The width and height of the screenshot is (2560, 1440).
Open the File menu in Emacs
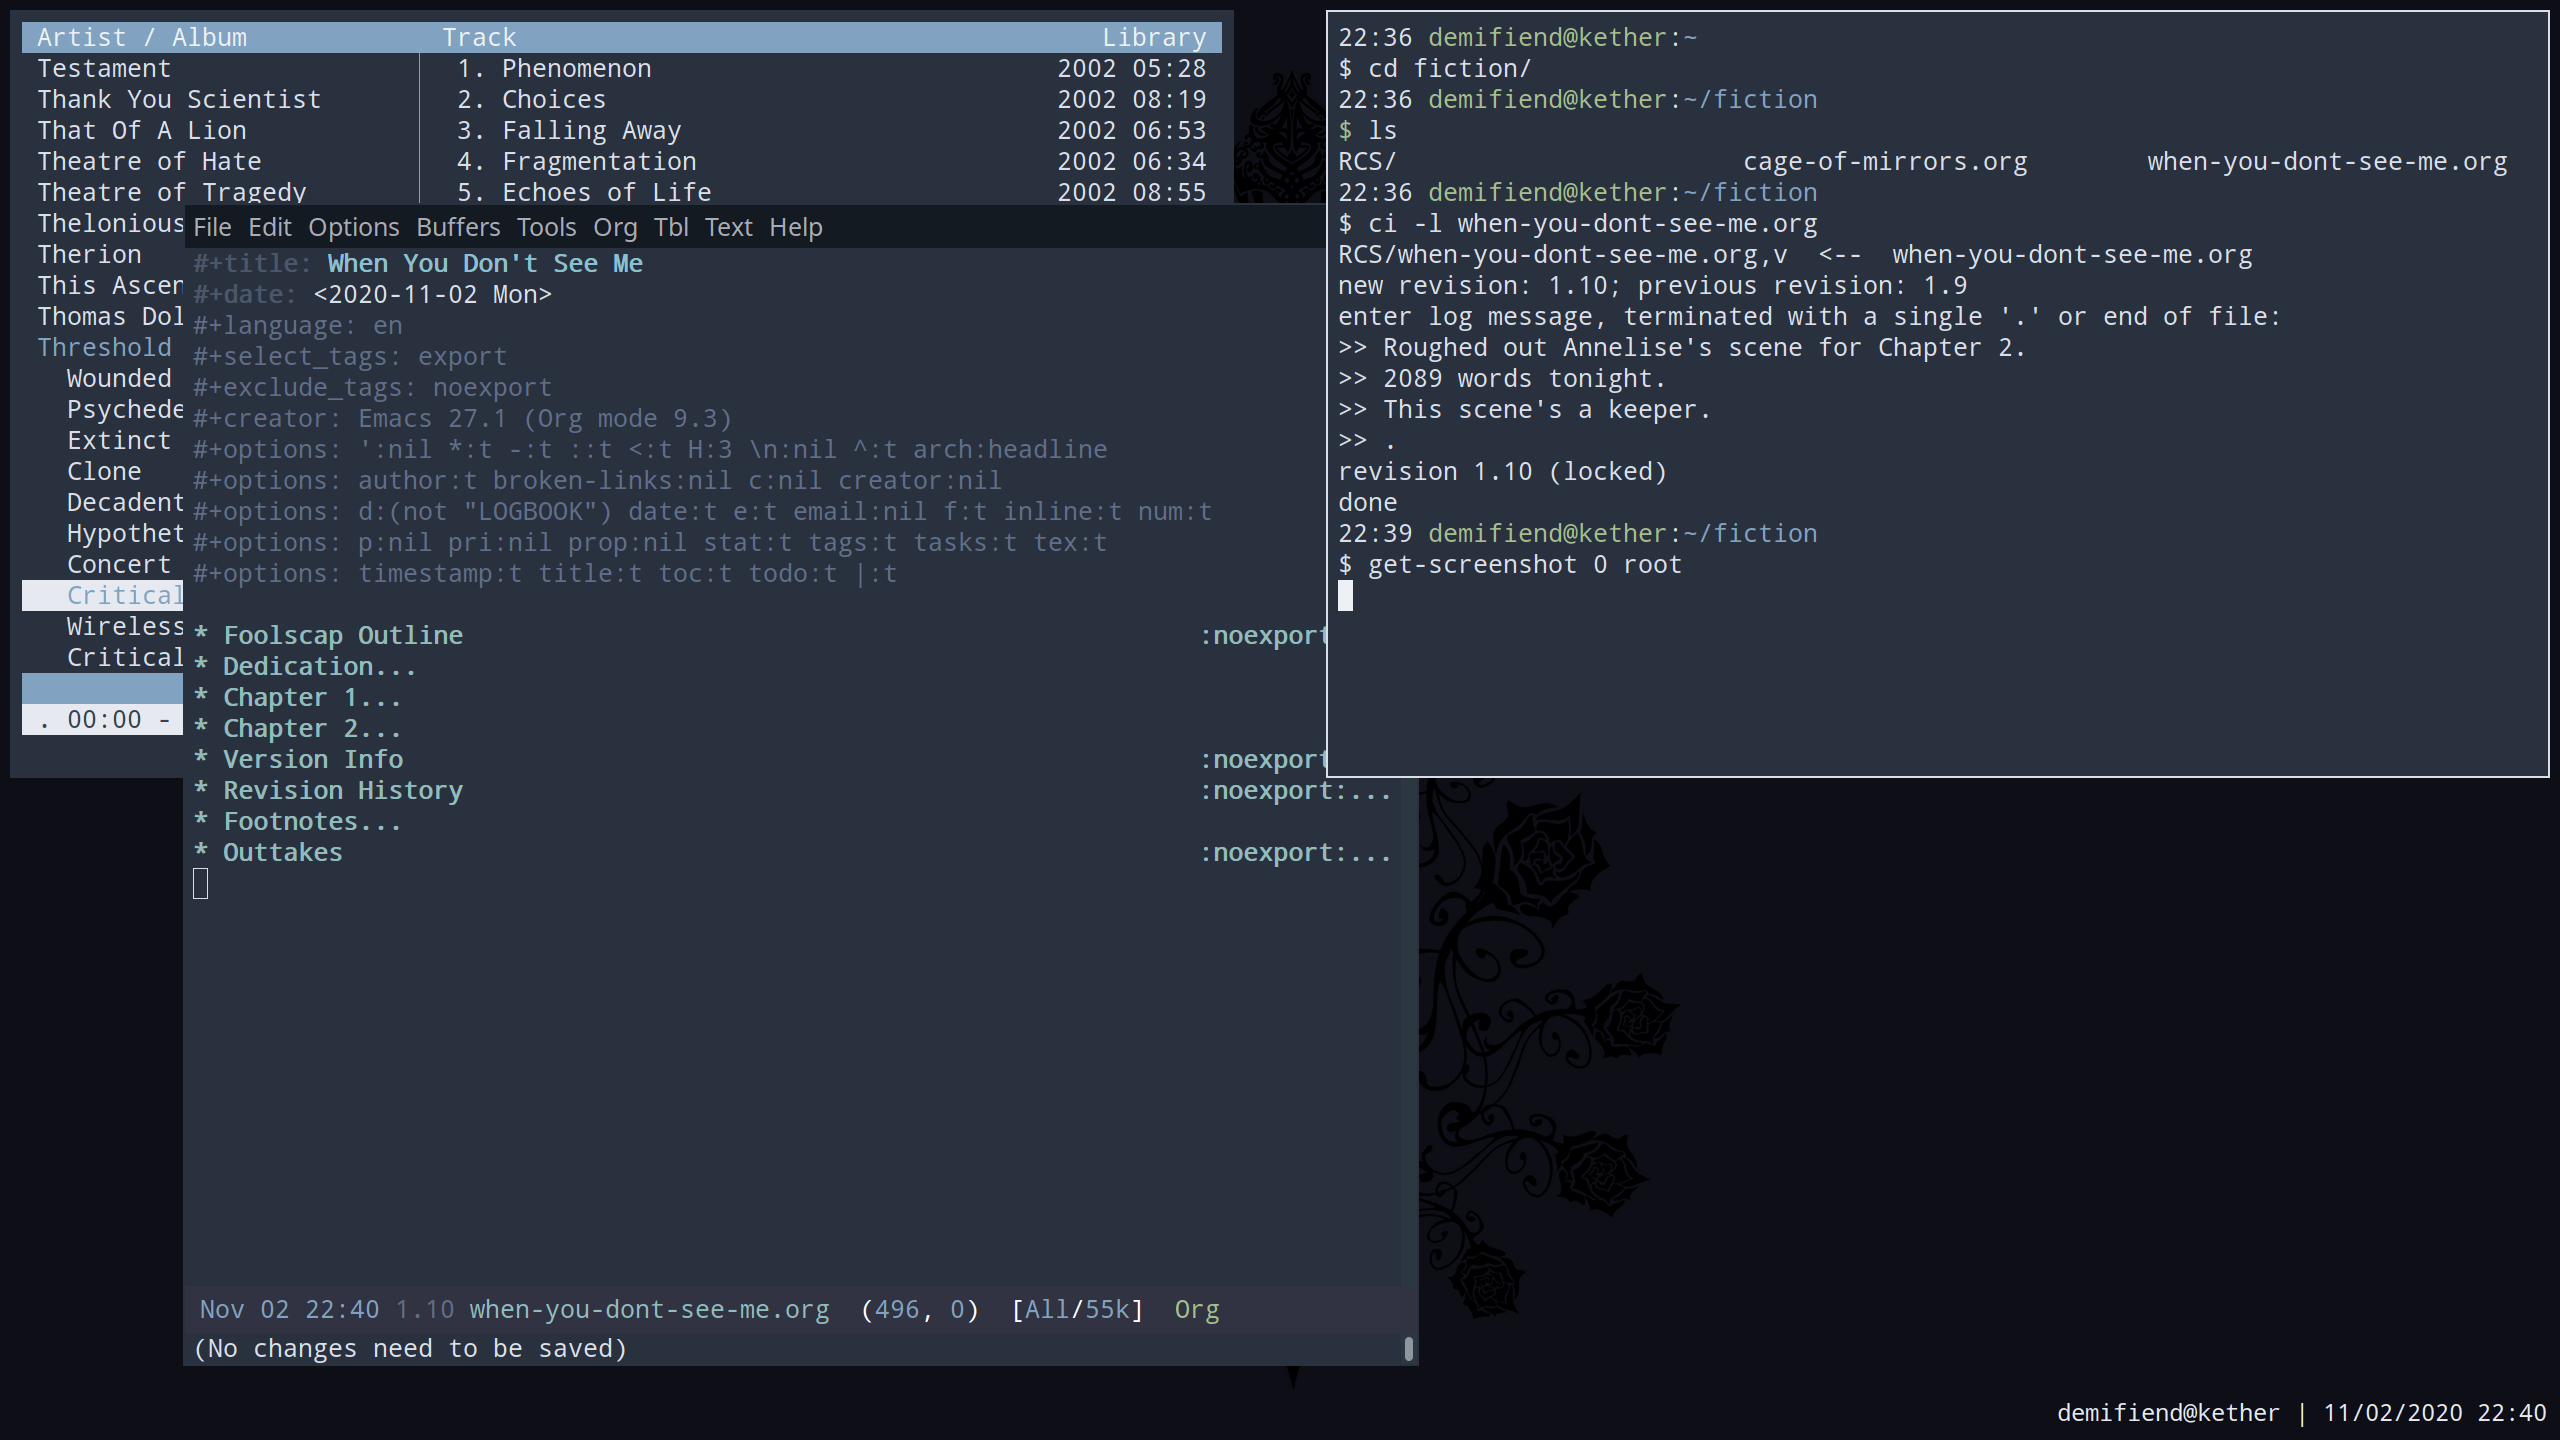212,227
